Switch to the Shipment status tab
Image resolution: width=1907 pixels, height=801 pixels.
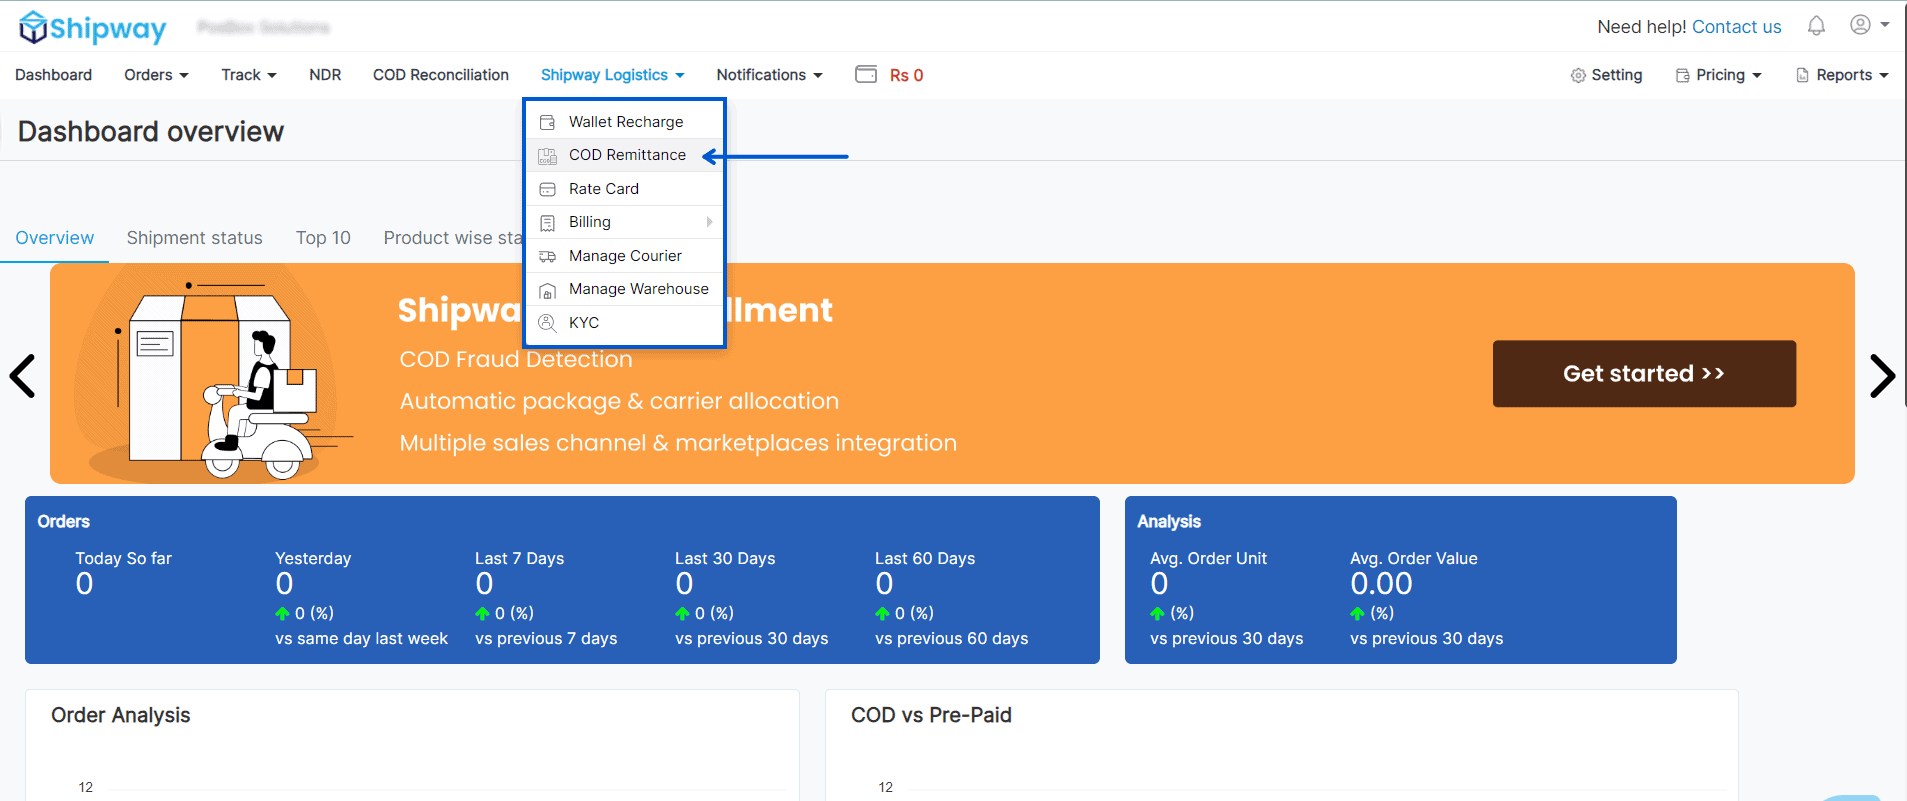tap(194, 238)
